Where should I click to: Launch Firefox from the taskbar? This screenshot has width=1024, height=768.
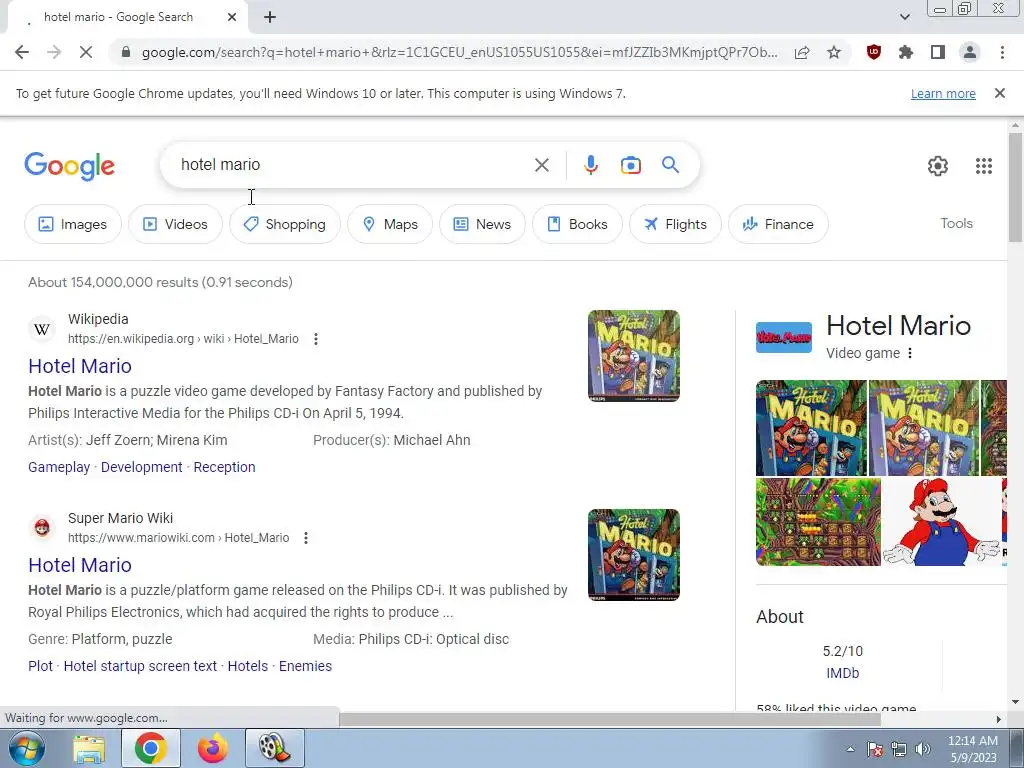point(212,748)
